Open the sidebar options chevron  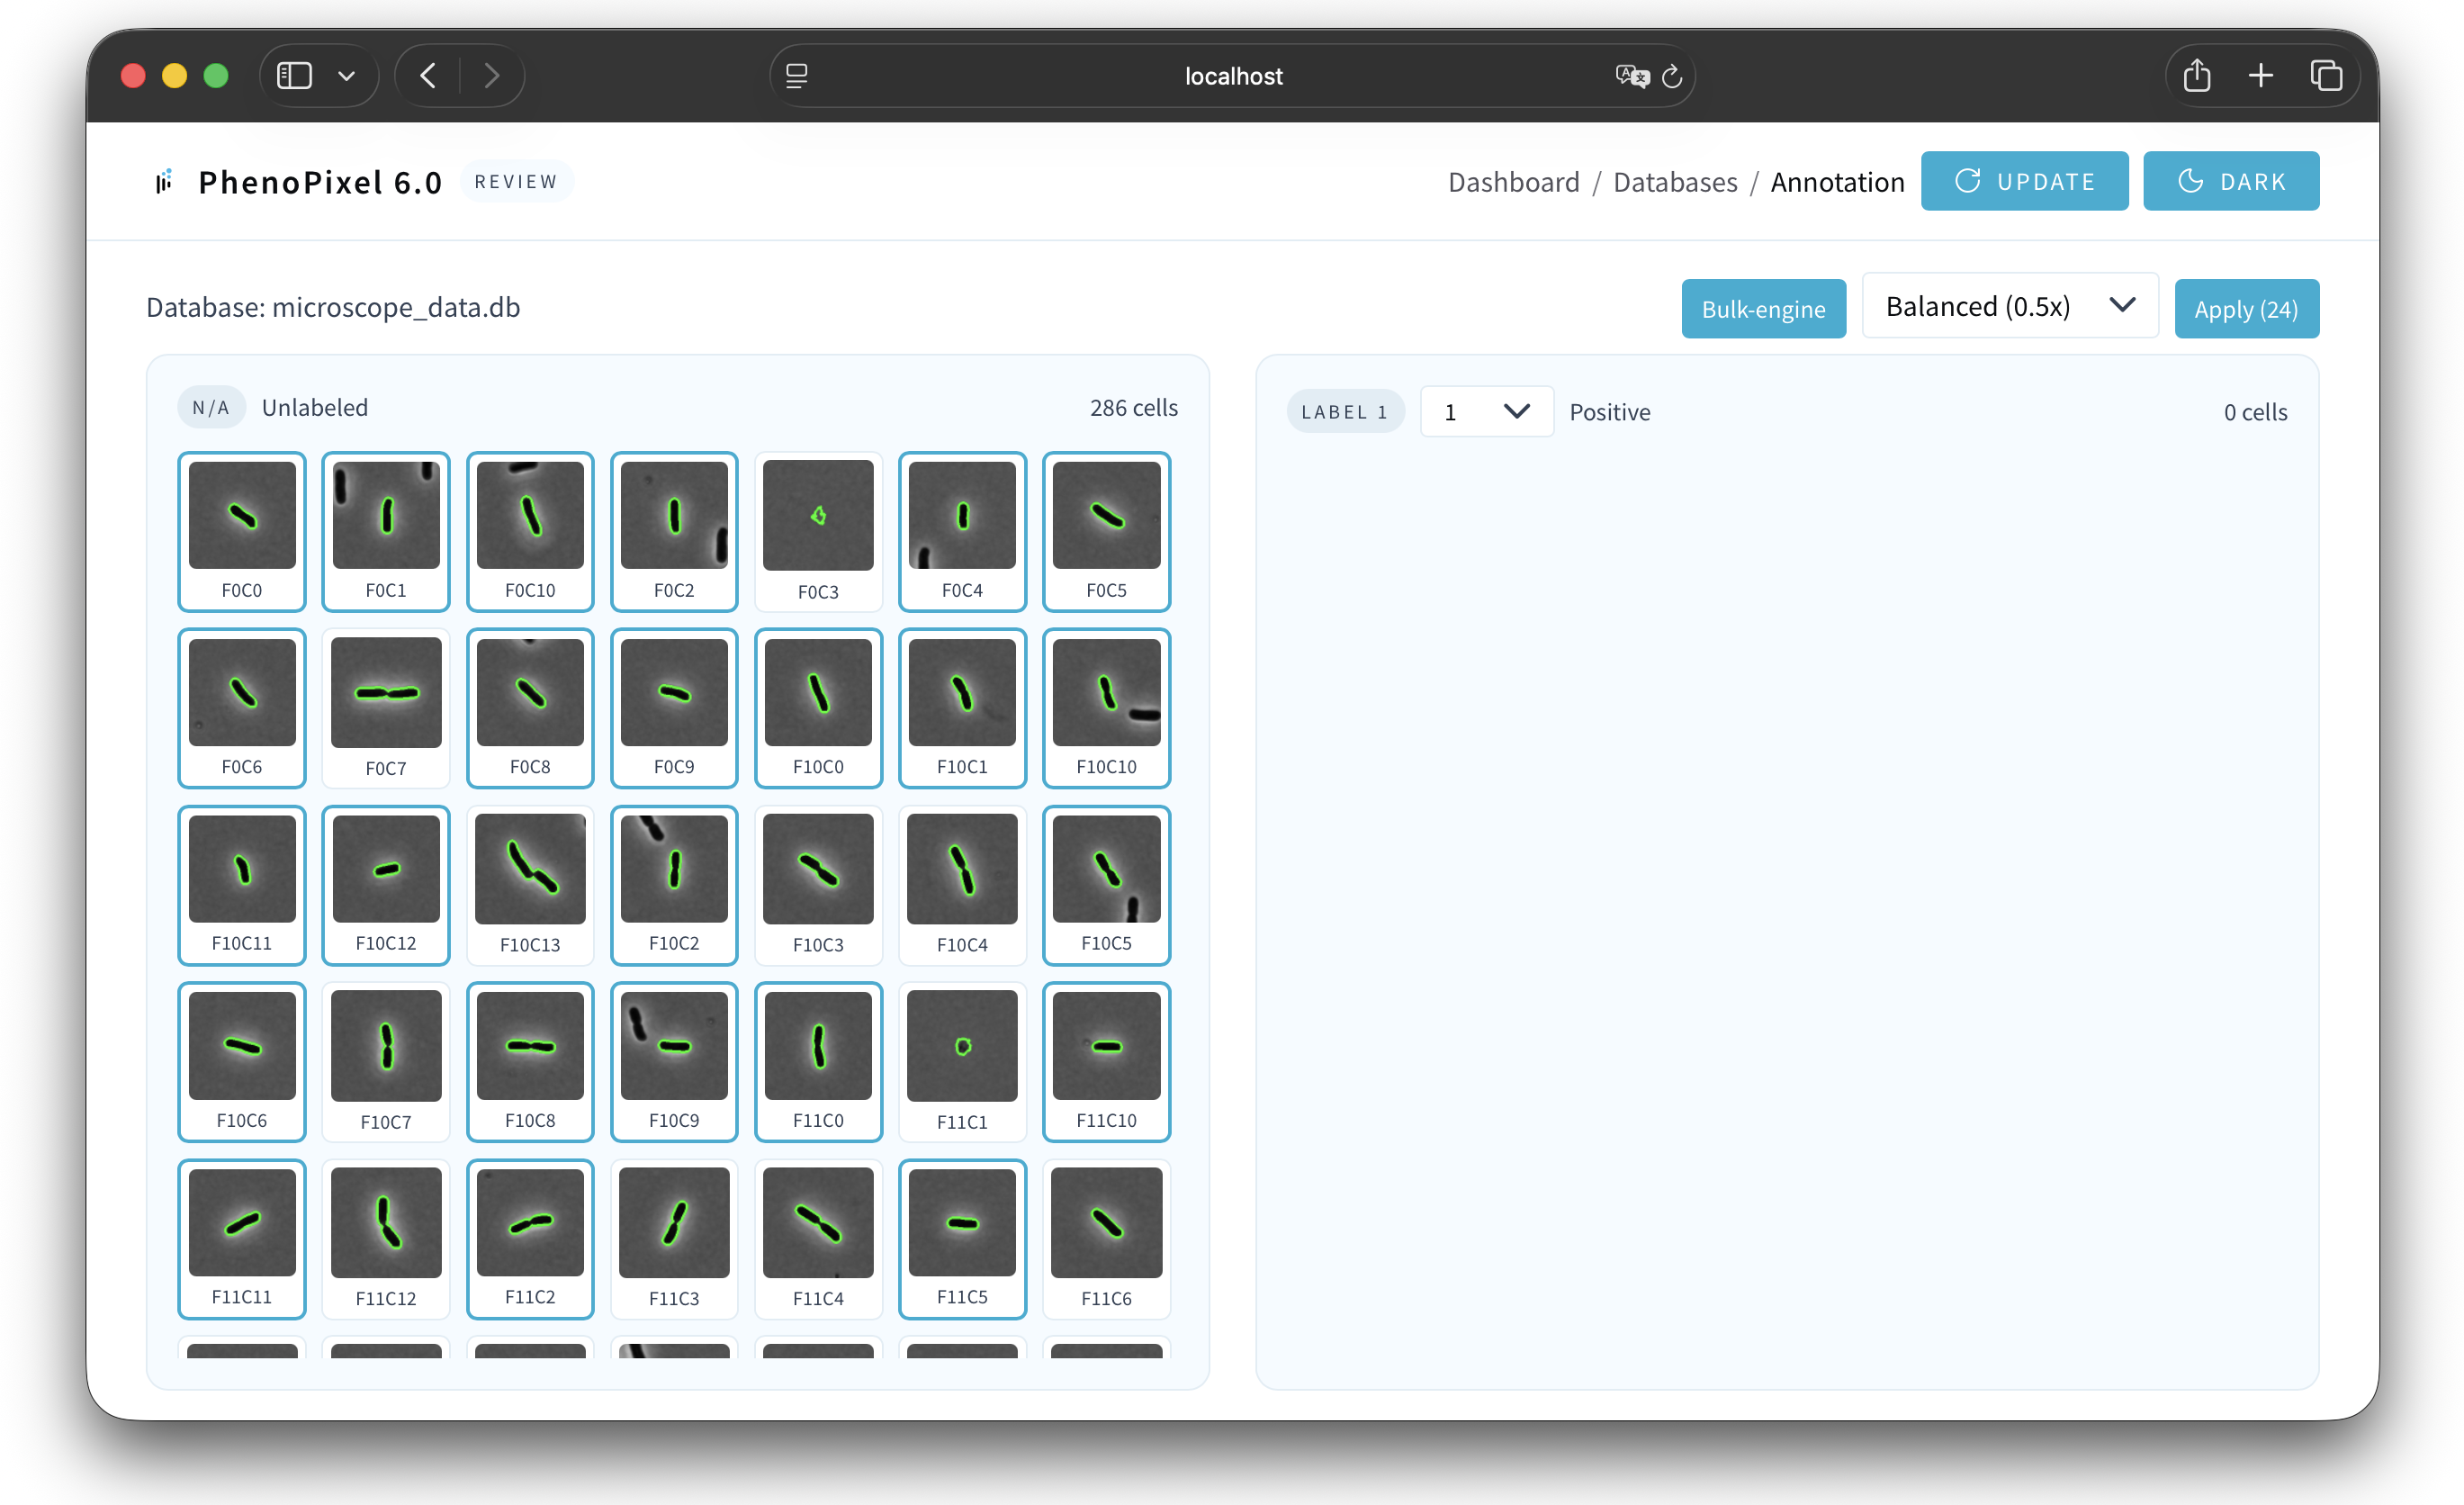point(347,76)
